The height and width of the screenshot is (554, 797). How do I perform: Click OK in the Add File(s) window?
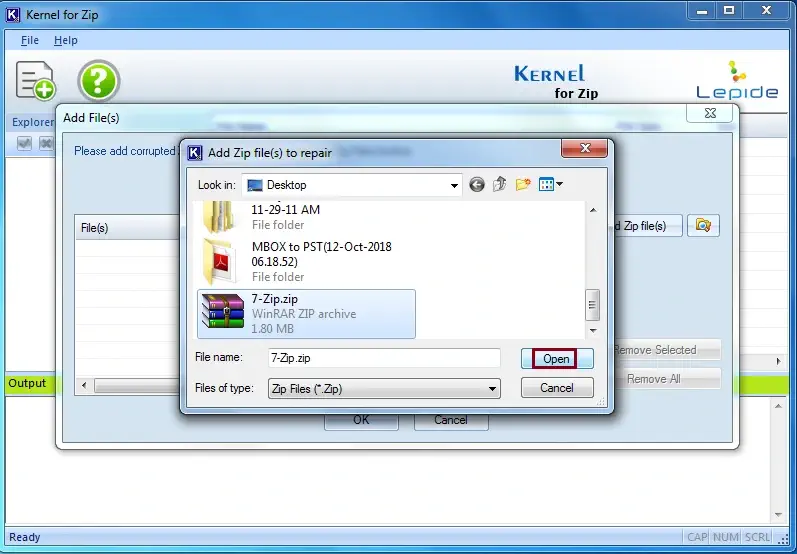pyautogui.click(x=361, y=420)
